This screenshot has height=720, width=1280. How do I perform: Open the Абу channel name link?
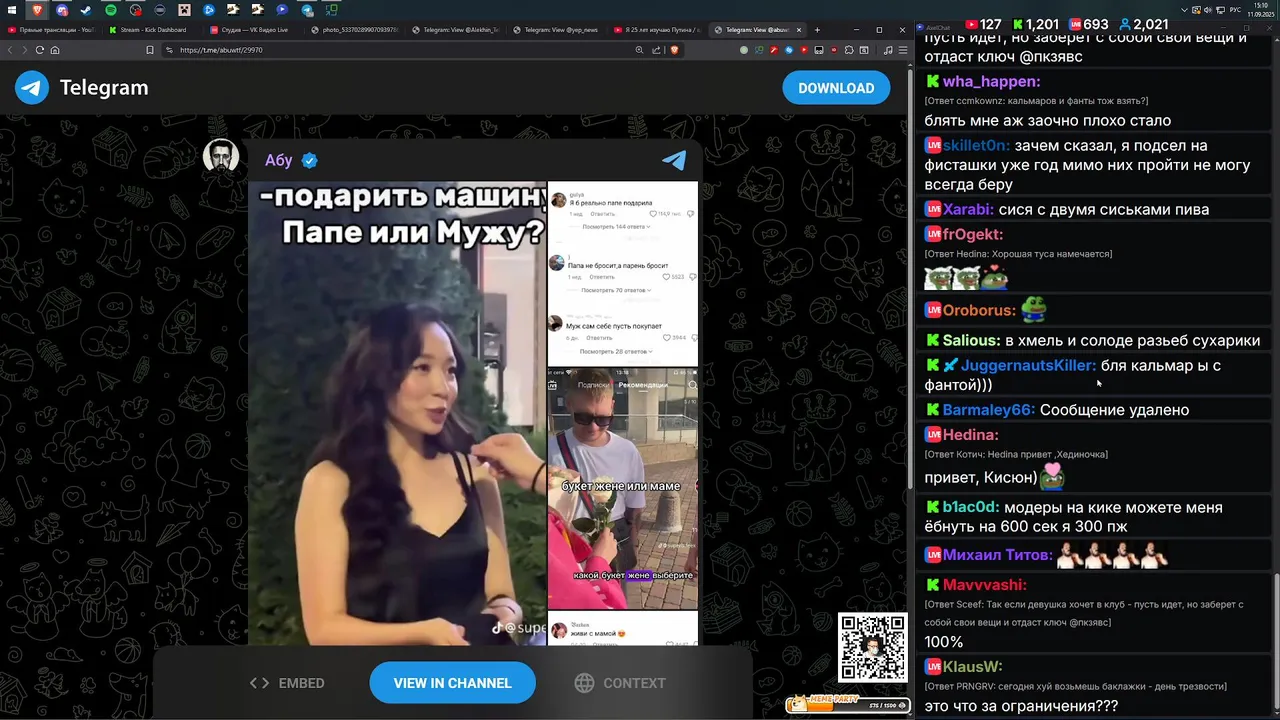click(x=278, y=160)
